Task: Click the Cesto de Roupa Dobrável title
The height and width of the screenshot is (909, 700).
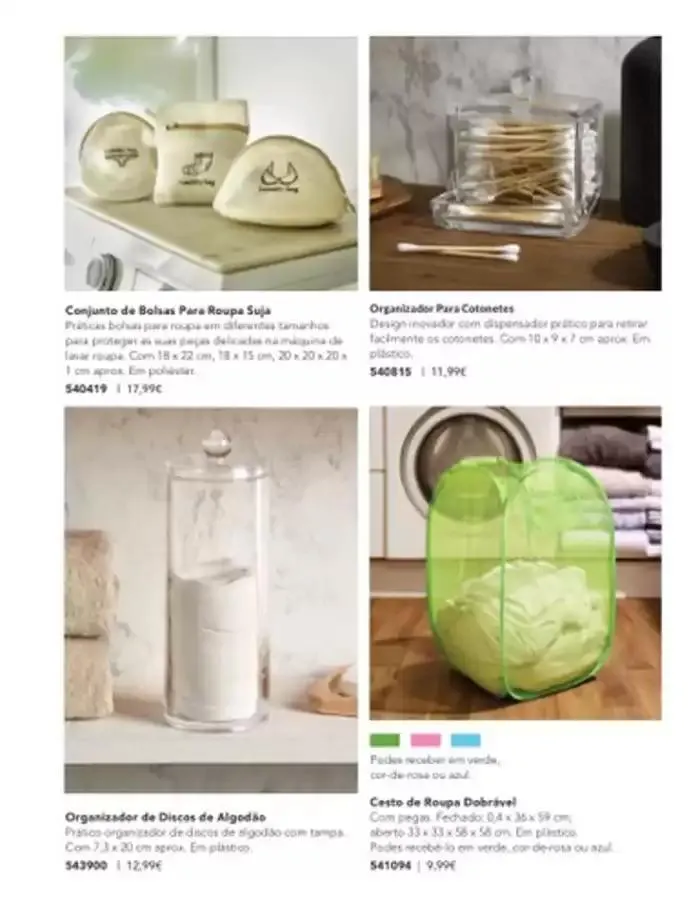Action: [x=443, y=802]
